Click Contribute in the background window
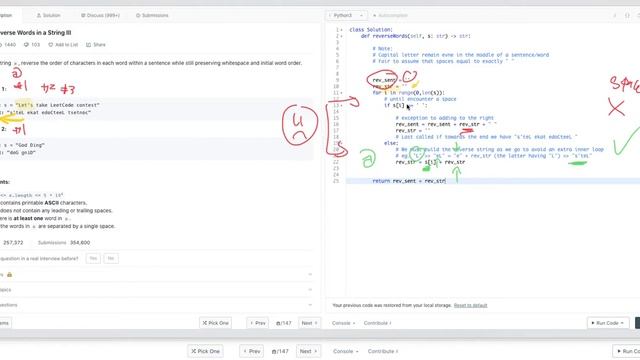Viewport: 640px width, 360px height. (x=383, y=351)
